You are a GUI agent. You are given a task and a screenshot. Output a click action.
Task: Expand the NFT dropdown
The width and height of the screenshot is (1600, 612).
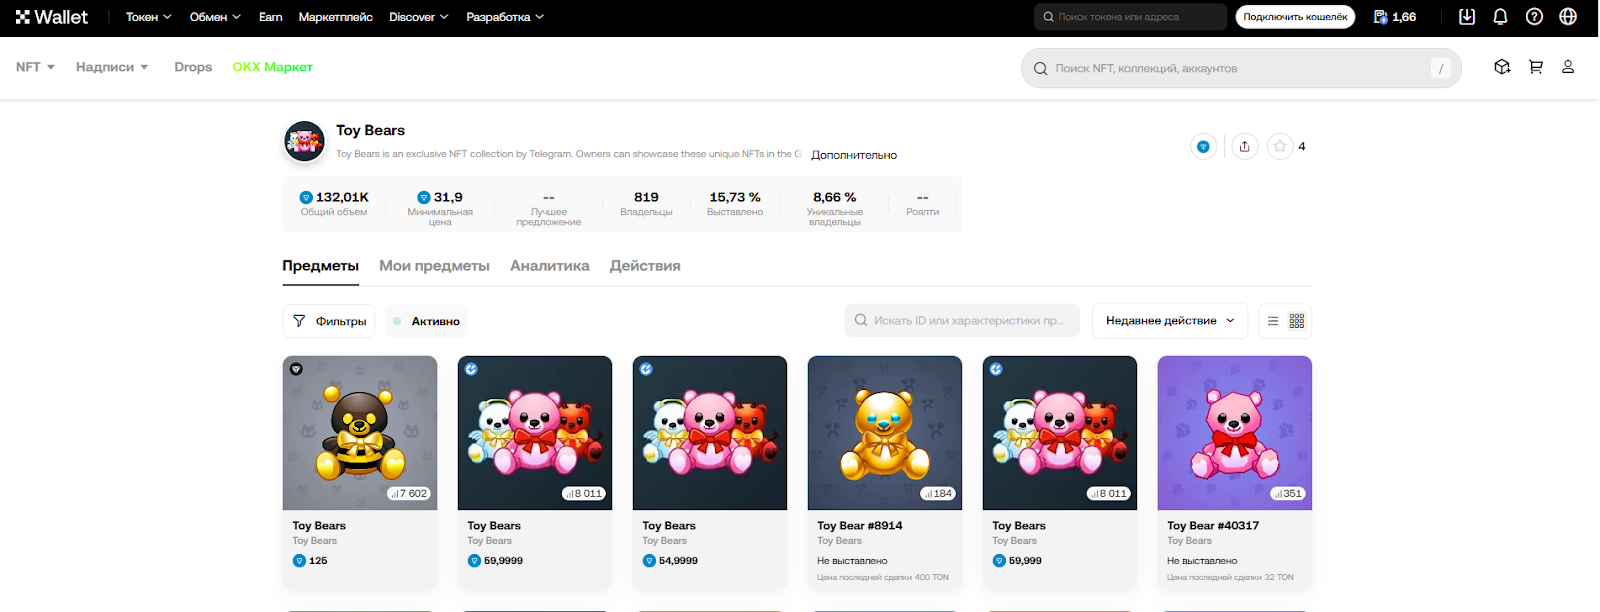click(x=35, y=67)
